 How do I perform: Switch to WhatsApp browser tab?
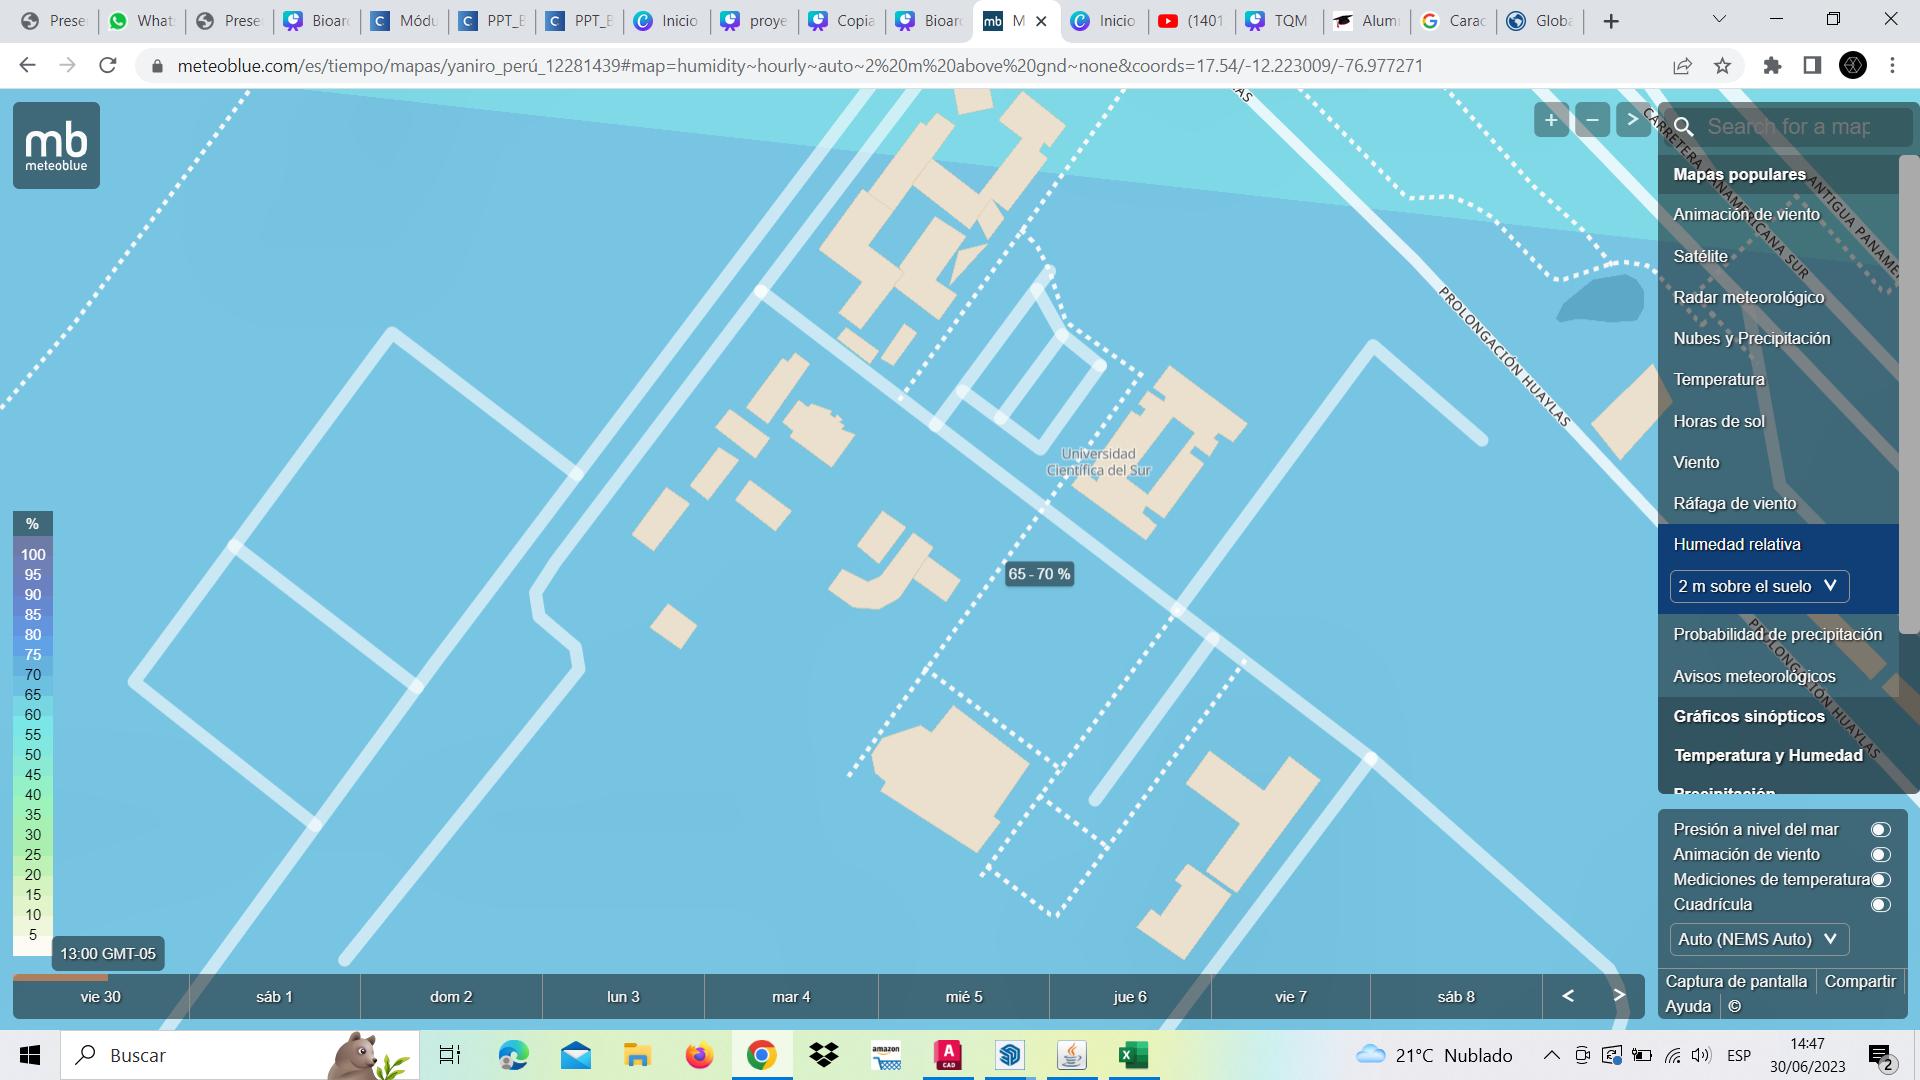pos(142,21)
